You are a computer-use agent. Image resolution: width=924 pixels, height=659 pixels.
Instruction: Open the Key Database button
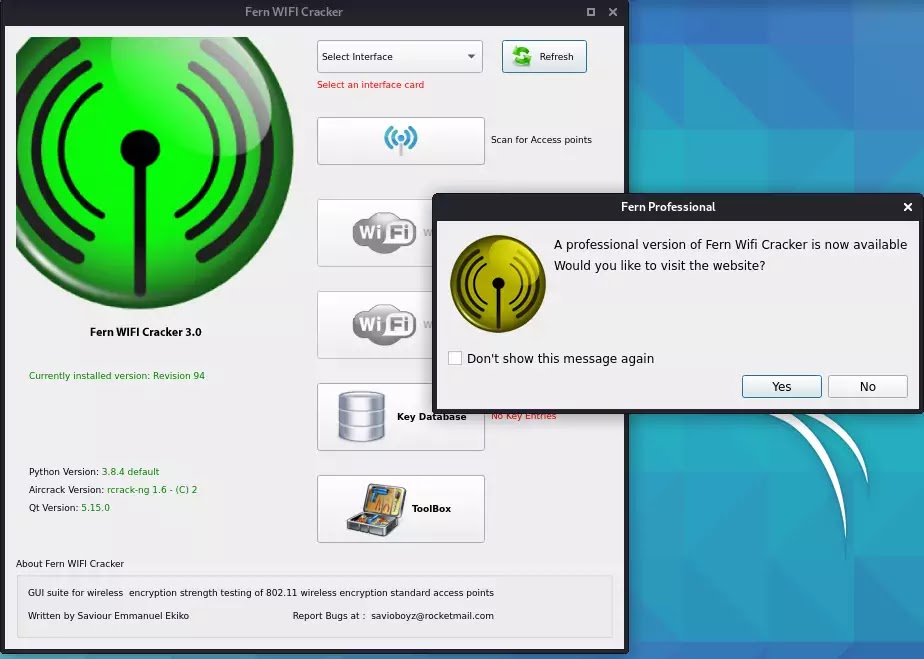tap(401, 417)
